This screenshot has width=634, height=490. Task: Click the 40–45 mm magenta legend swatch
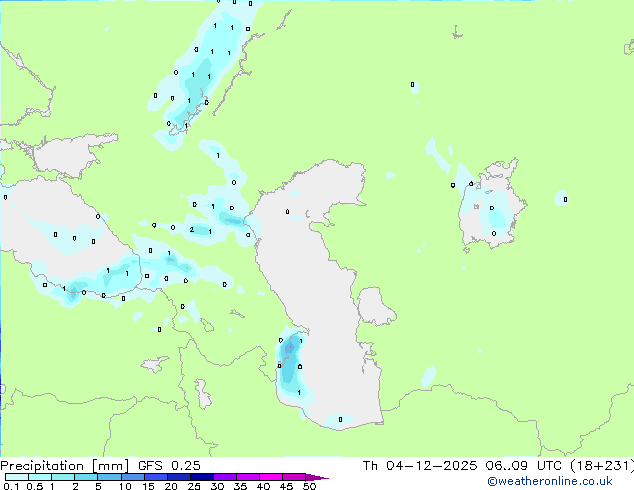[271, 477]
